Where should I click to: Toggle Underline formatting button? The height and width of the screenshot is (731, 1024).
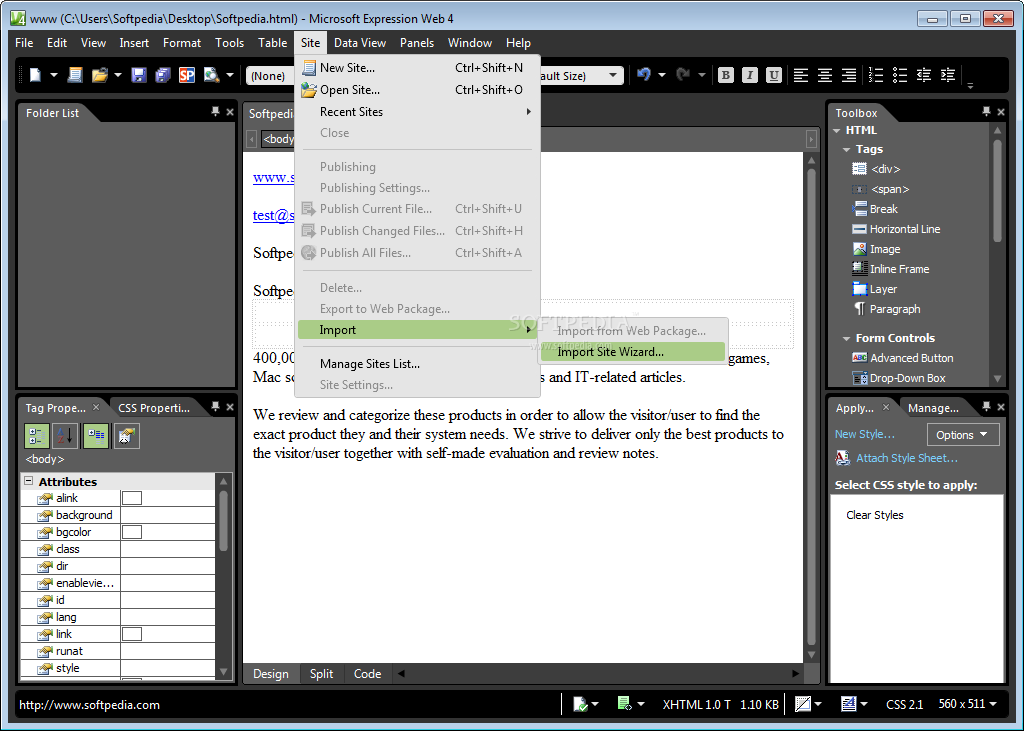click(774, 75)
